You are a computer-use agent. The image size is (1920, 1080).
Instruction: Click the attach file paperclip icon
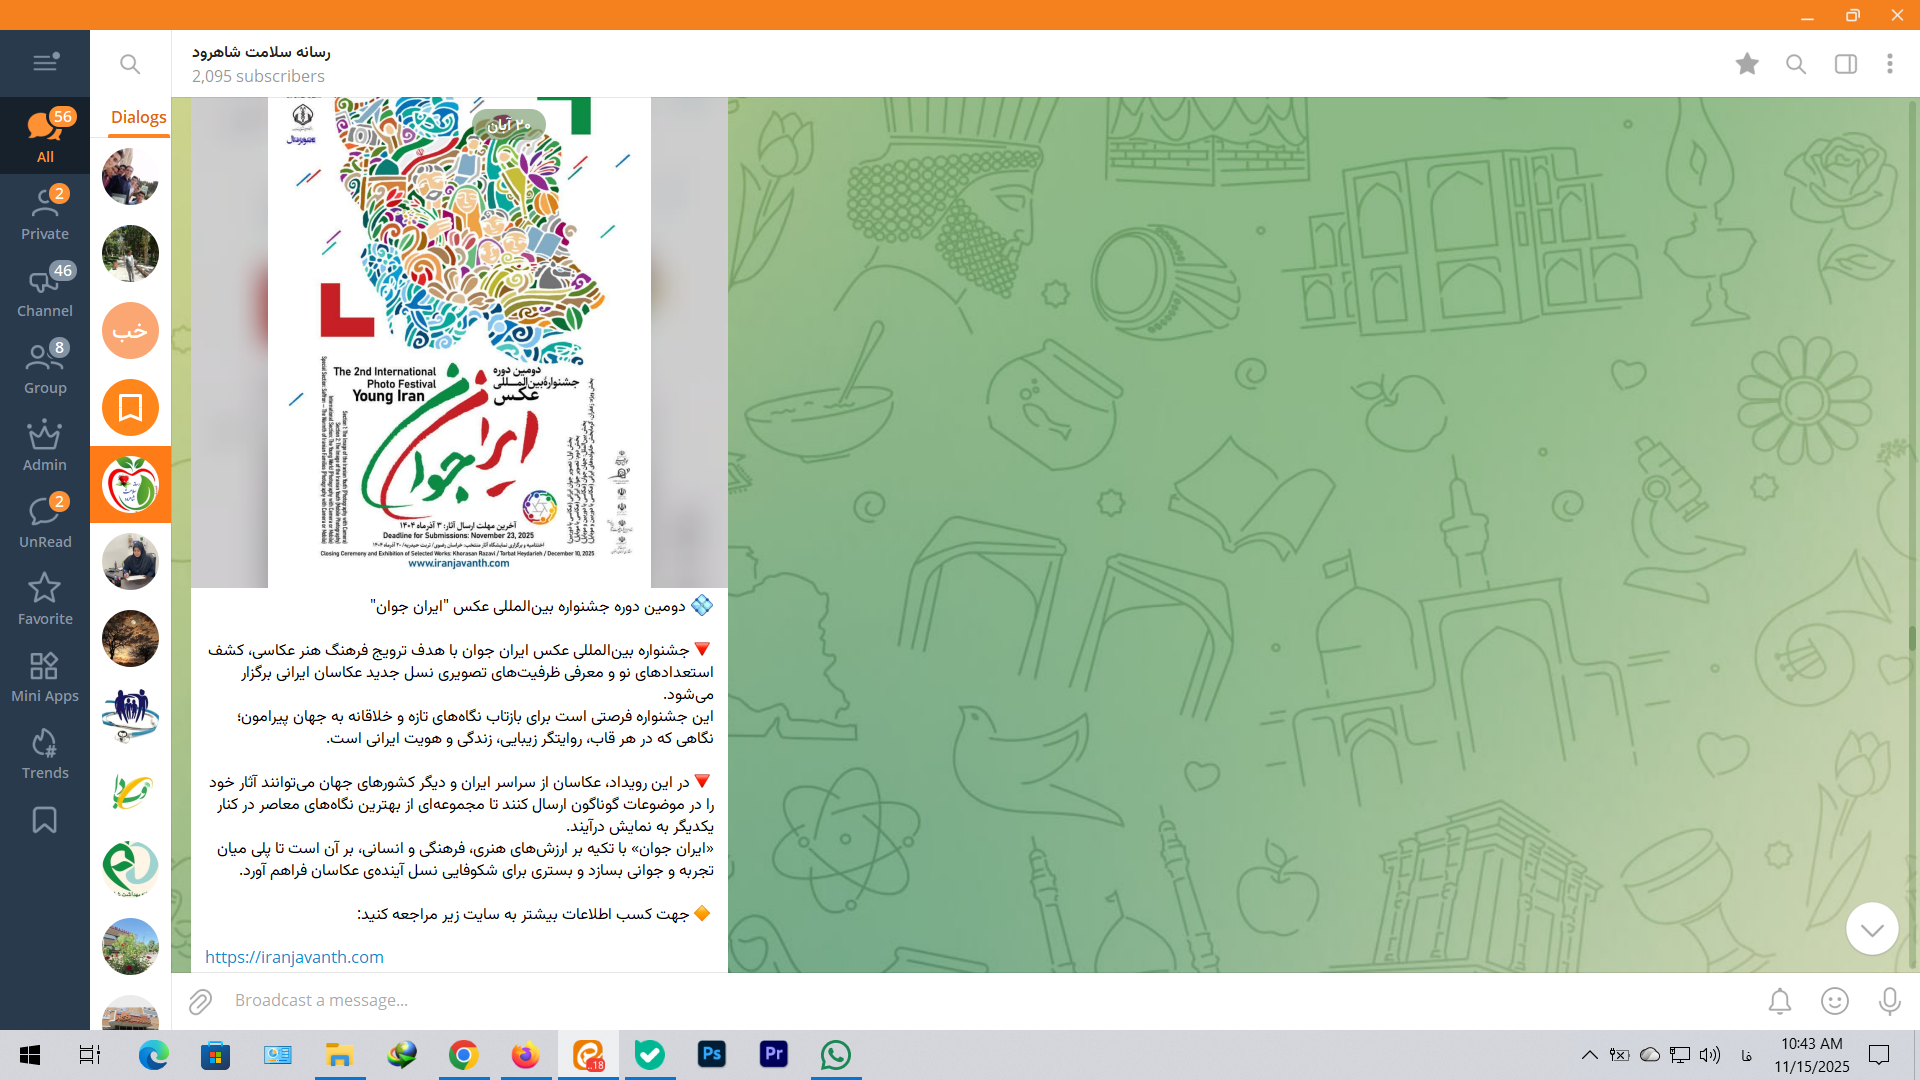pyautogui.click(x=200, y=1001)
